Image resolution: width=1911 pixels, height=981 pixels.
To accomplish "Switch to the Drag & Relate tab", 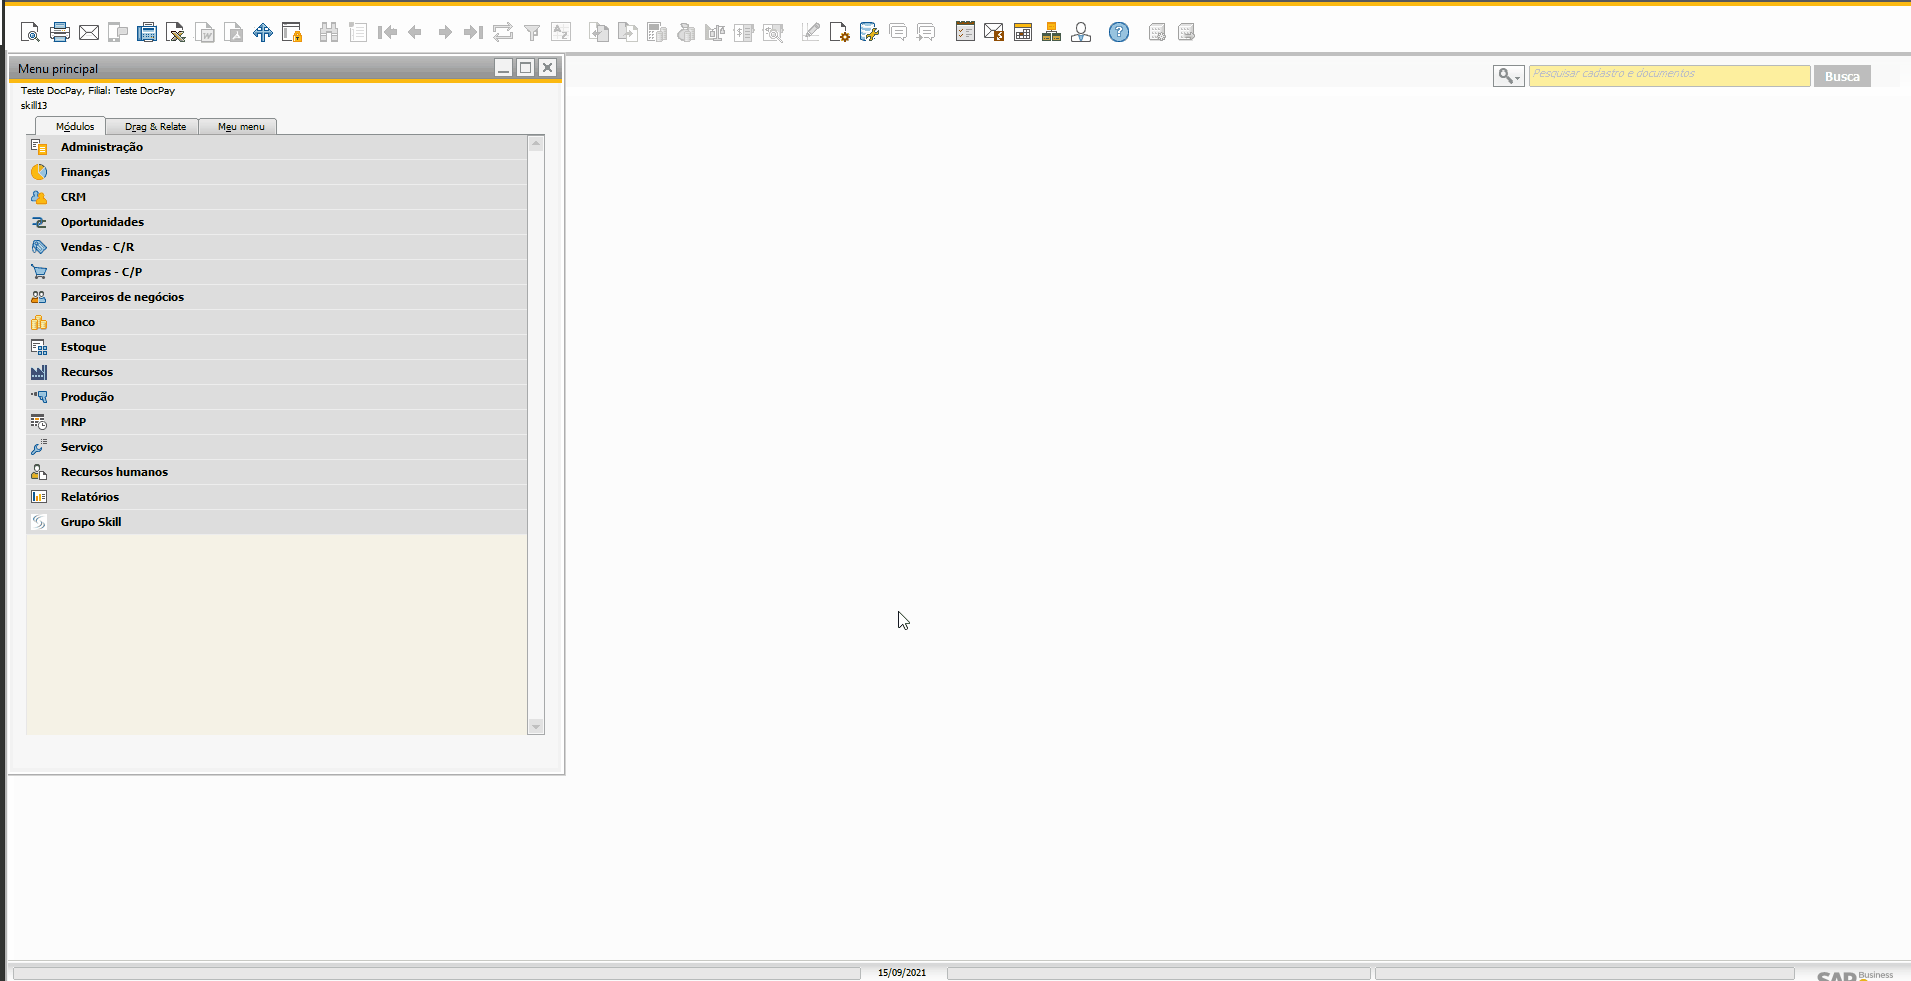I will 155,127.
